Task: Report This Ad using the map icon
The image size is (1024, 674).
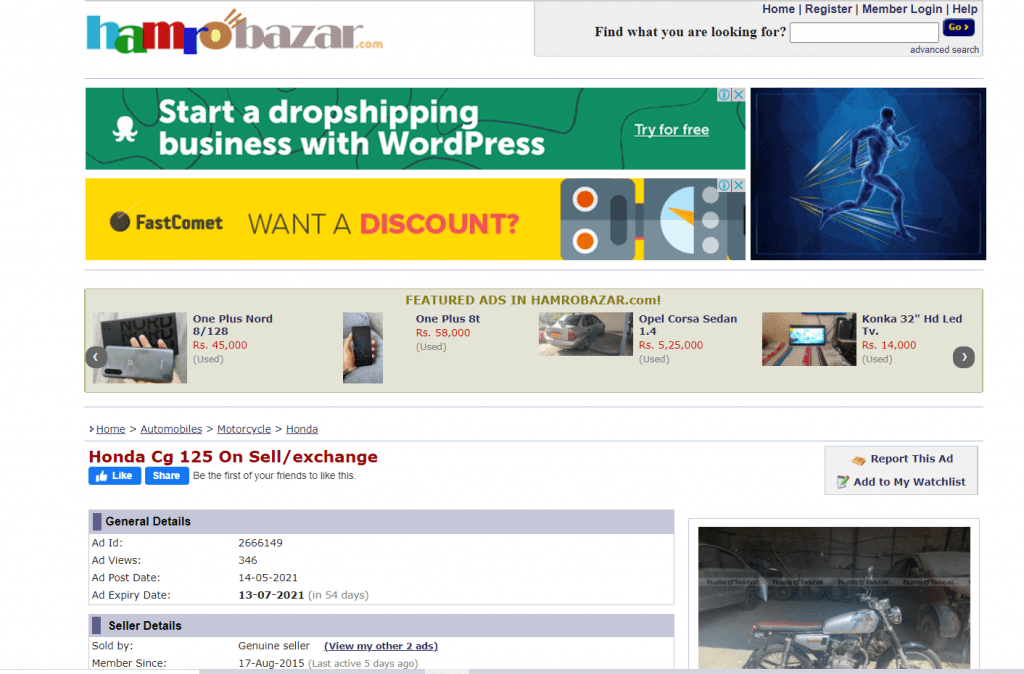Action: 859,459
